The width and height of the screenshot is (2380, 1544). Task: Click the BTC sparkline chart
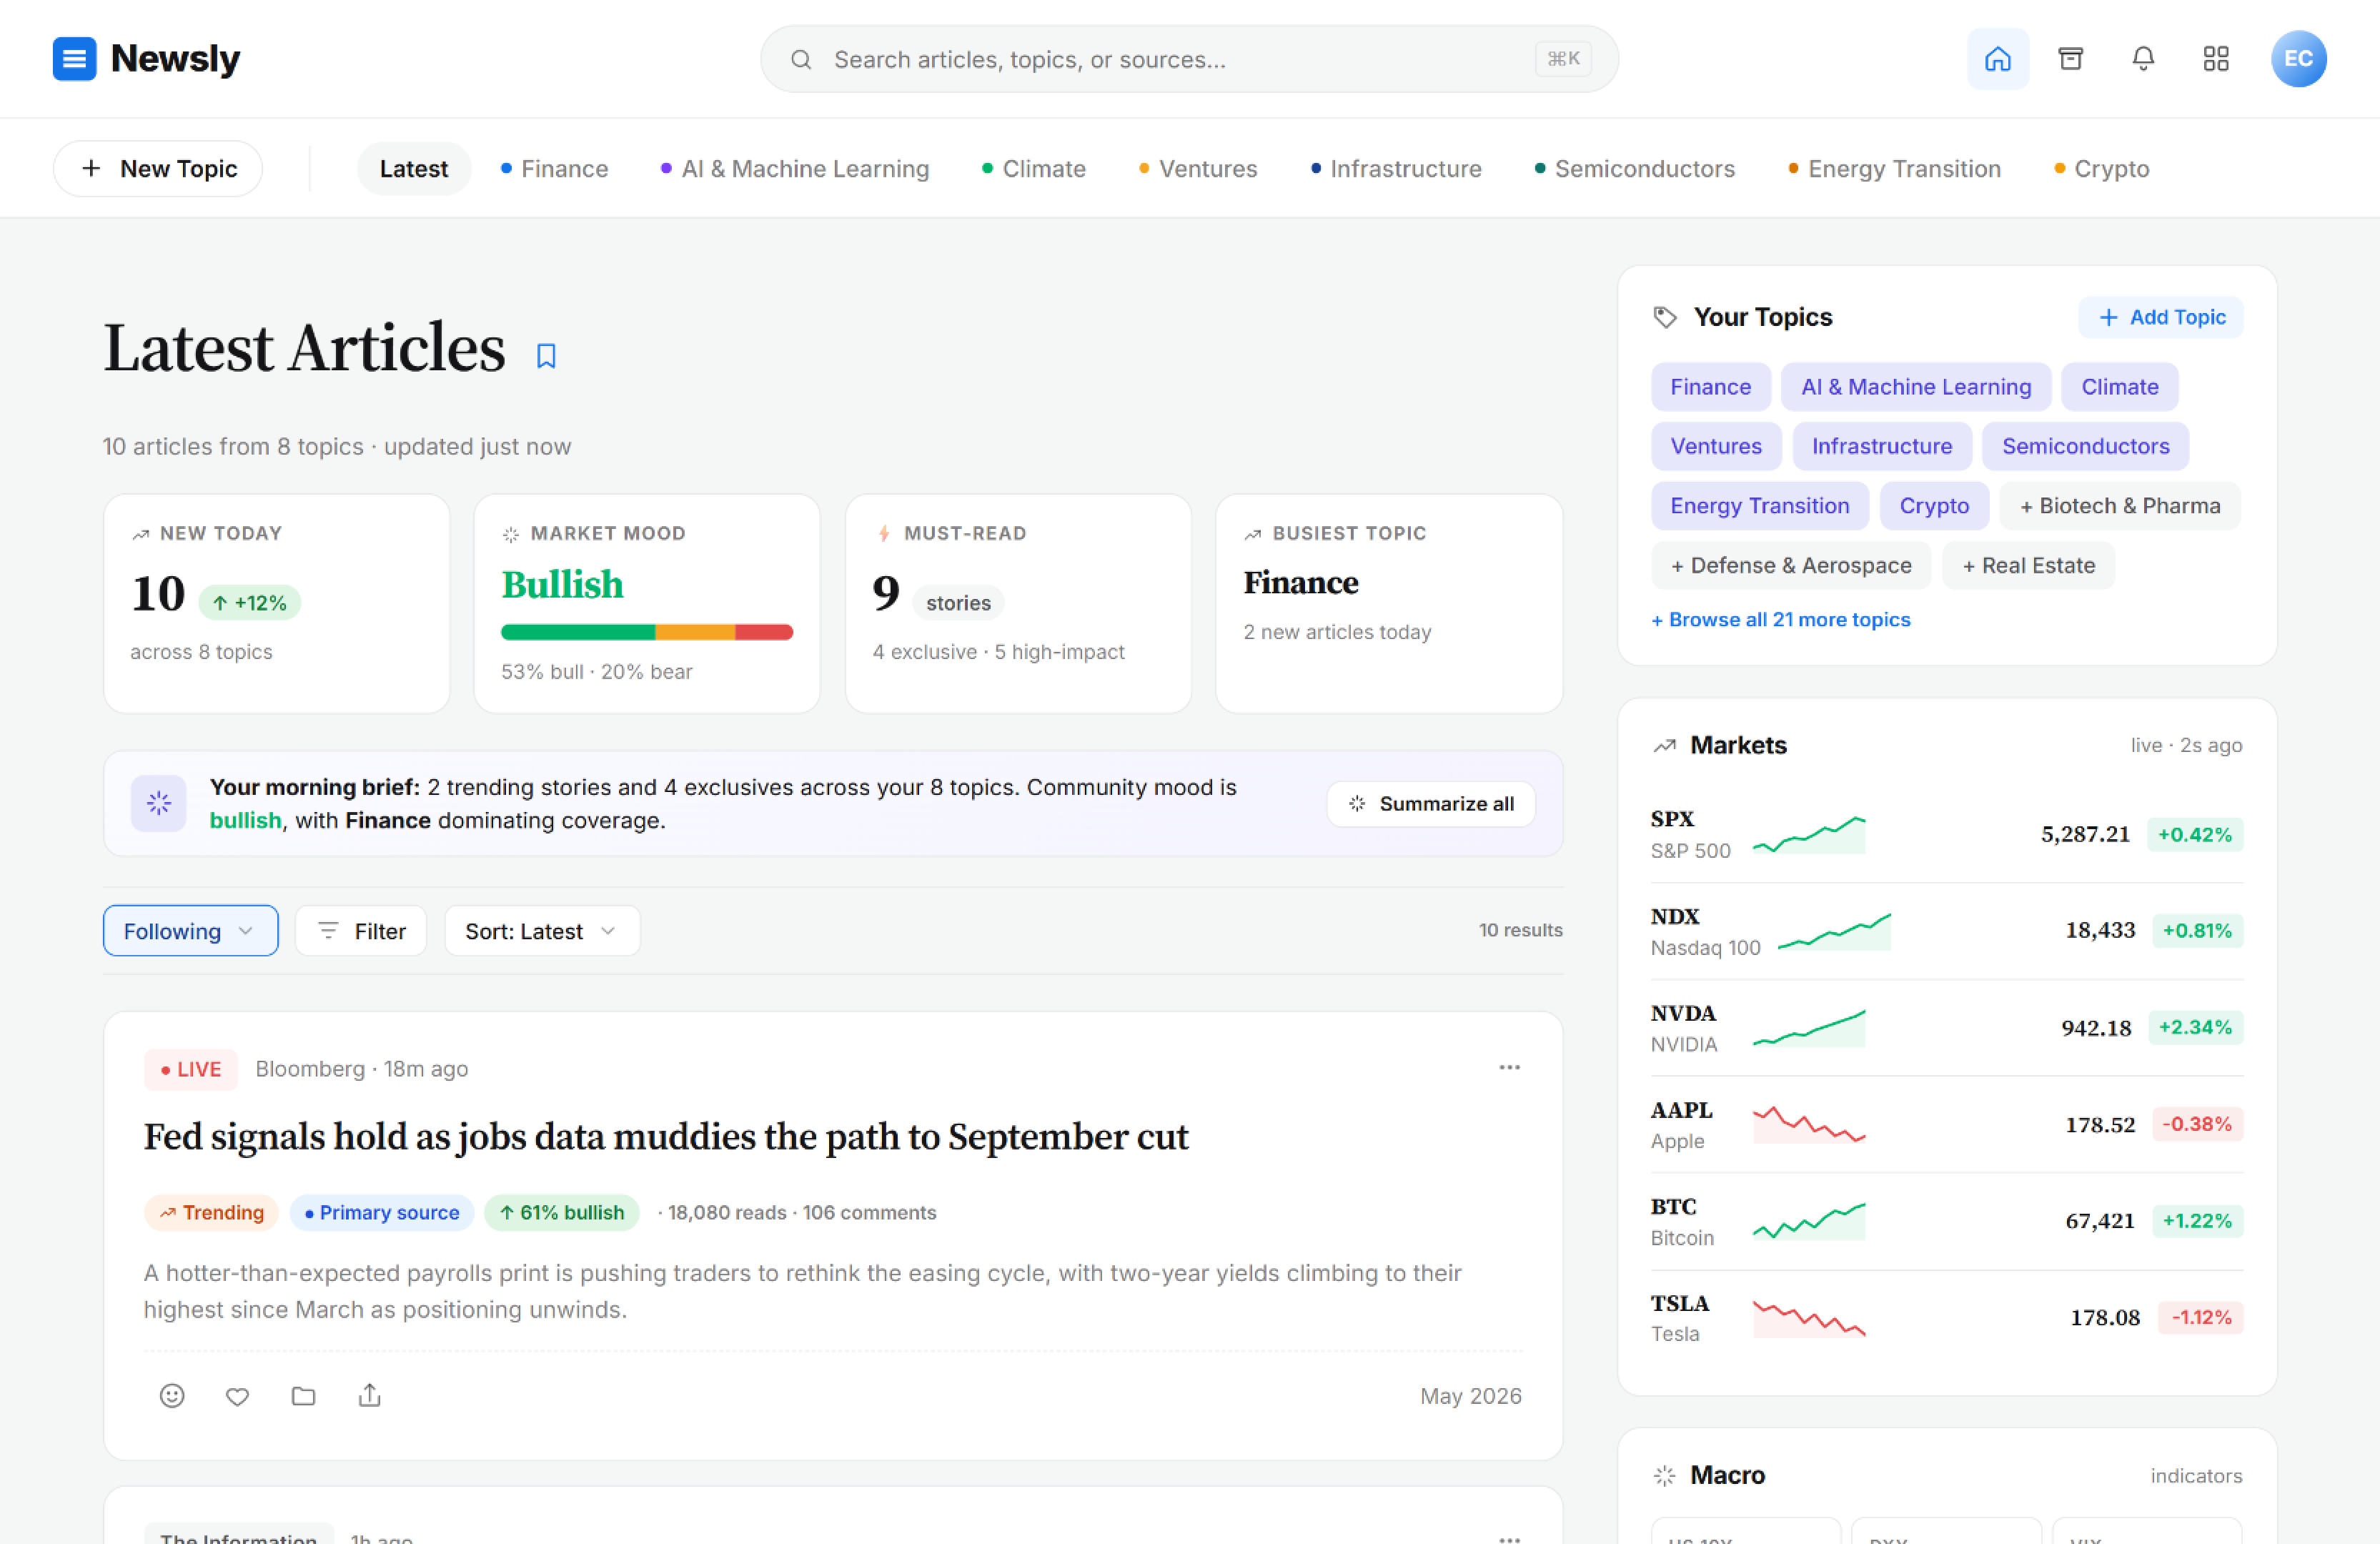1809,1221
